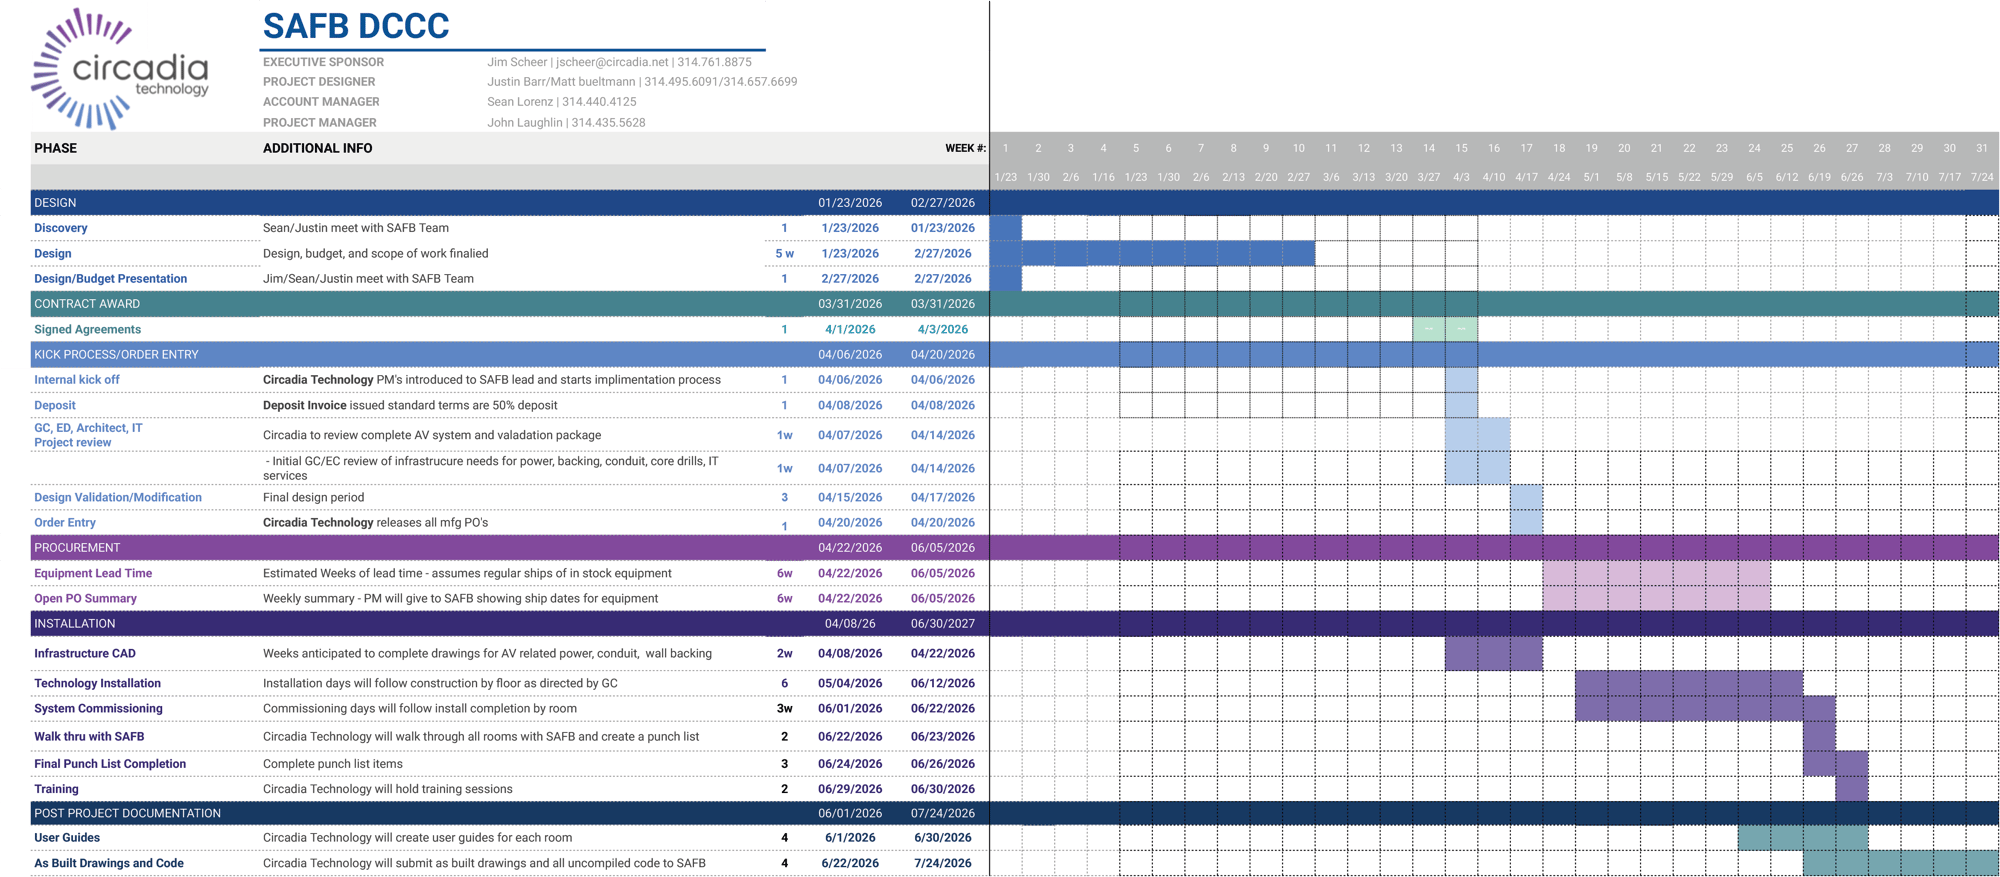Click the green Signed Agreements Gantt bar
The width and height of the screenshot is (2000, 877).
(x=1445, y=329)
